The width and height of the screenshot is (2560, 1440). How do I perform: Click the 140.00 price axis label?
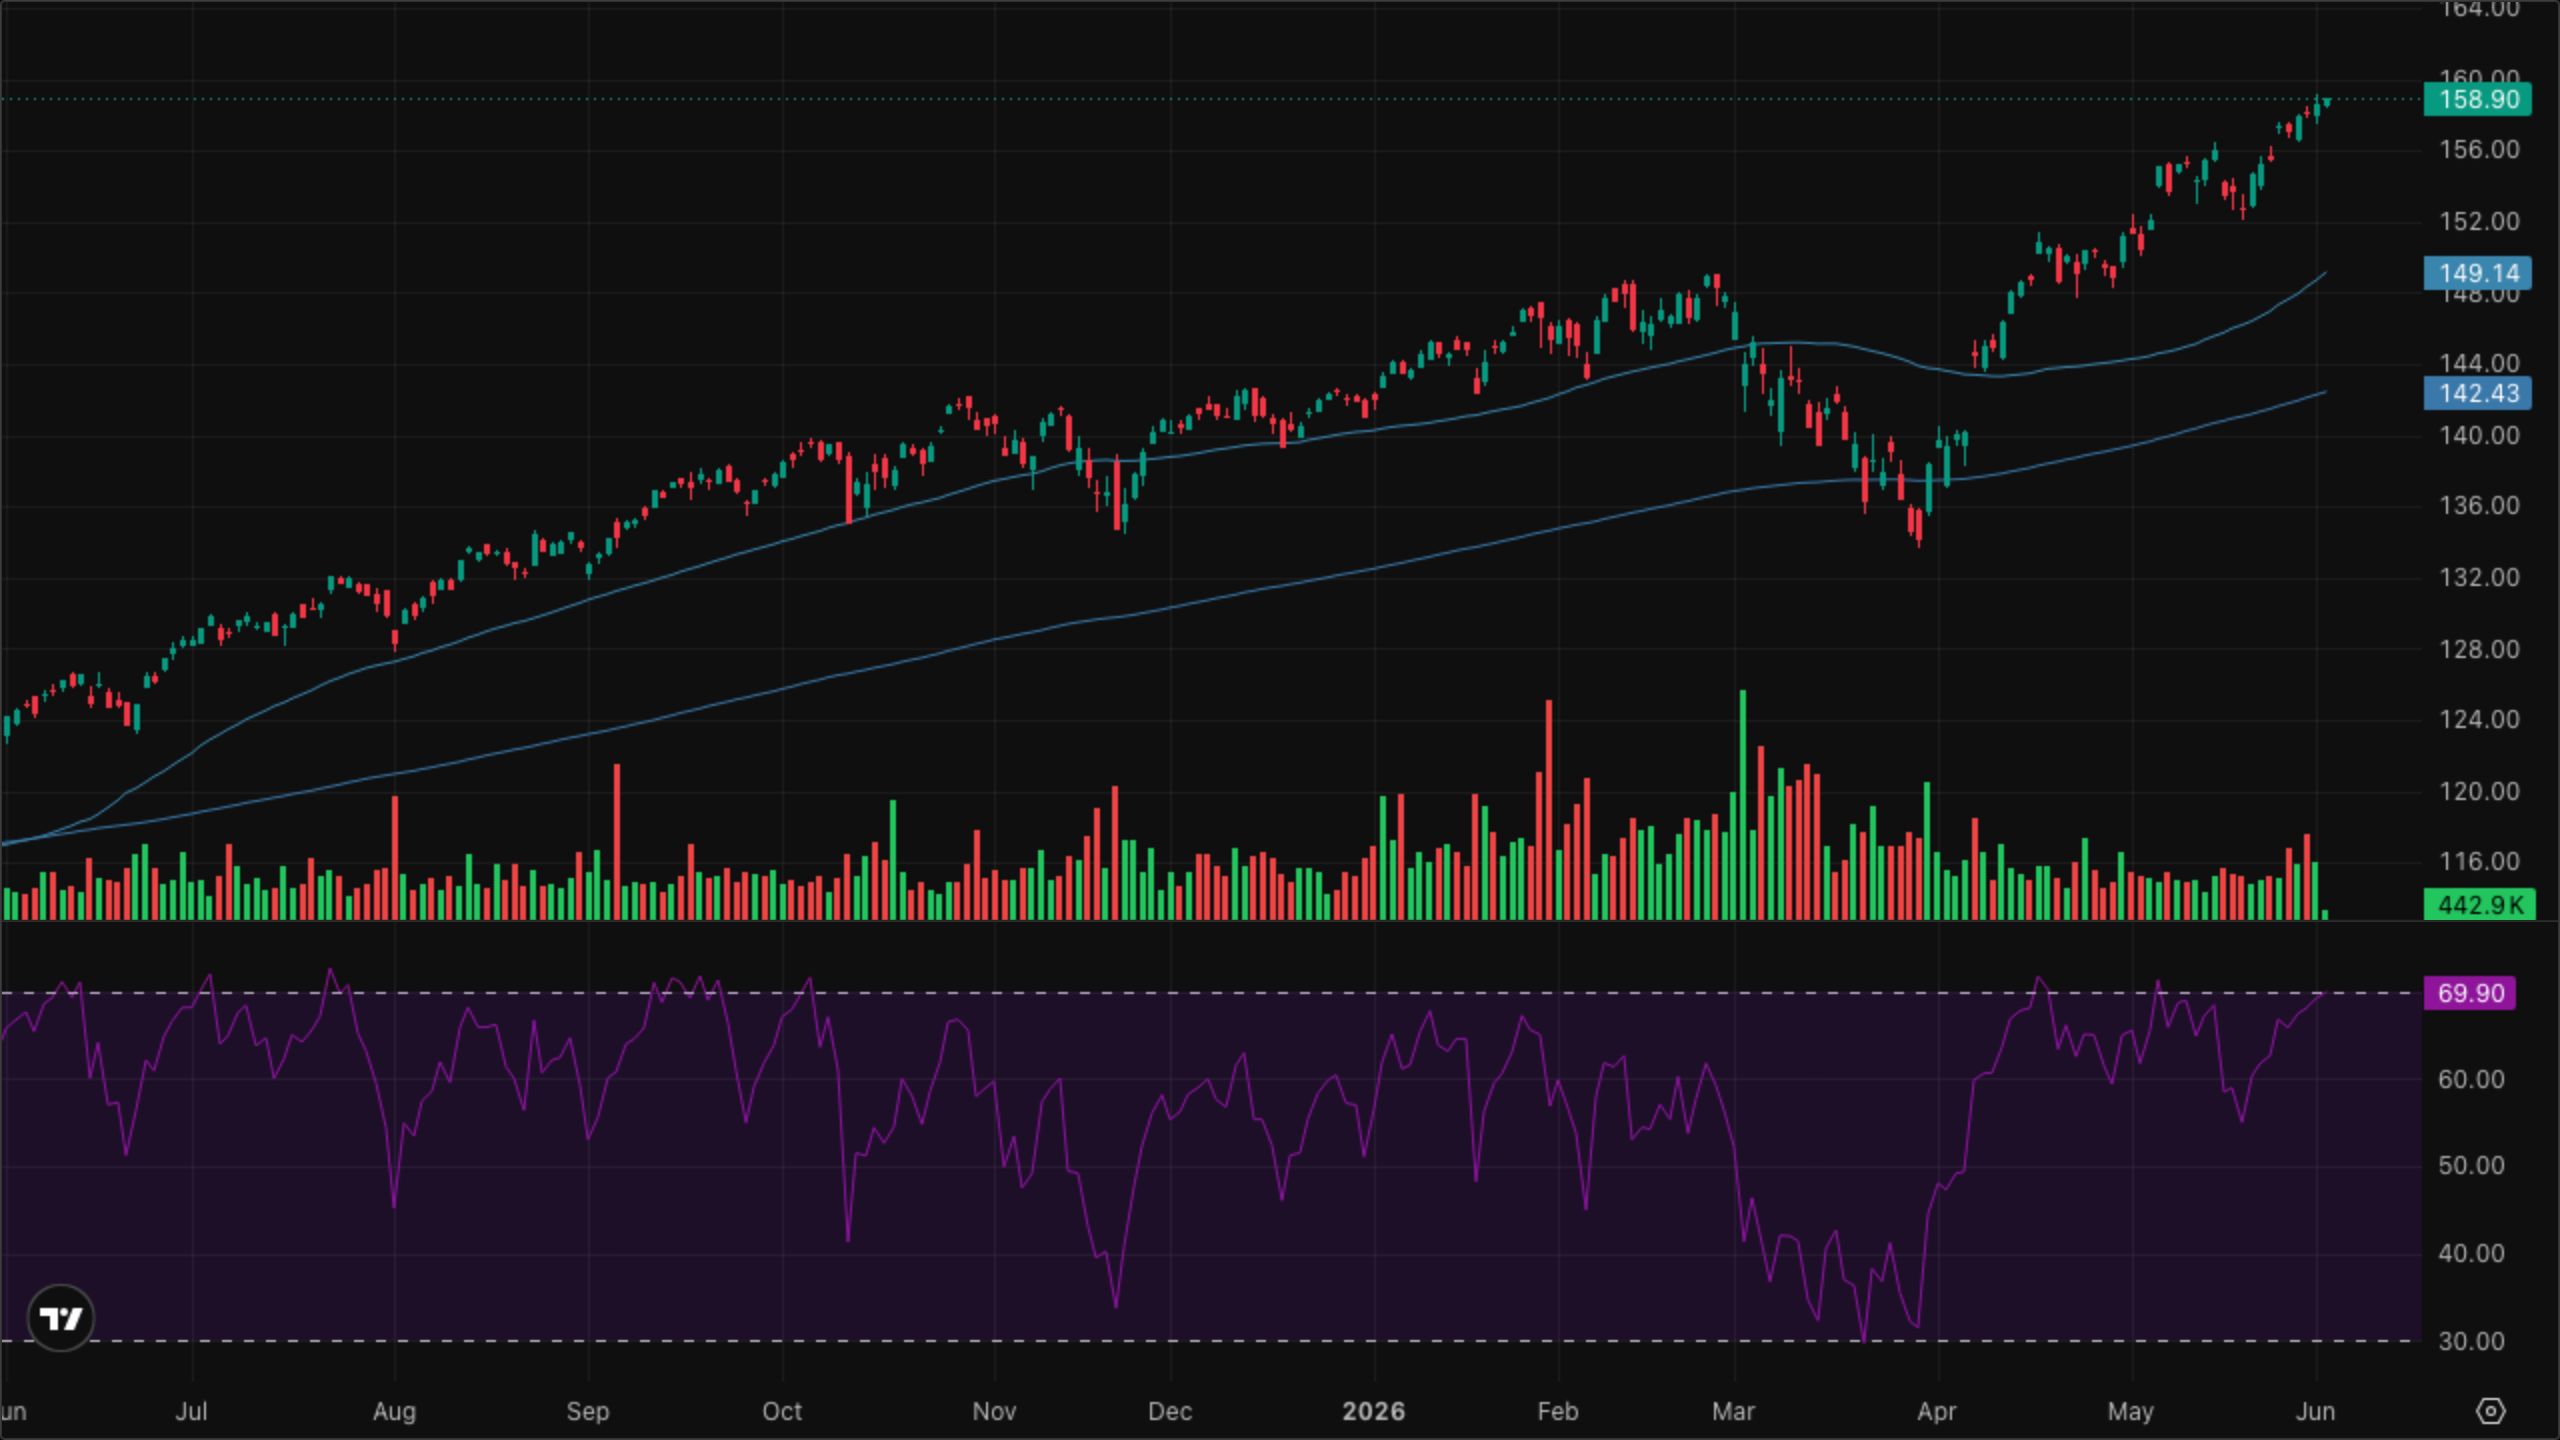click(x=2479, y=435)
